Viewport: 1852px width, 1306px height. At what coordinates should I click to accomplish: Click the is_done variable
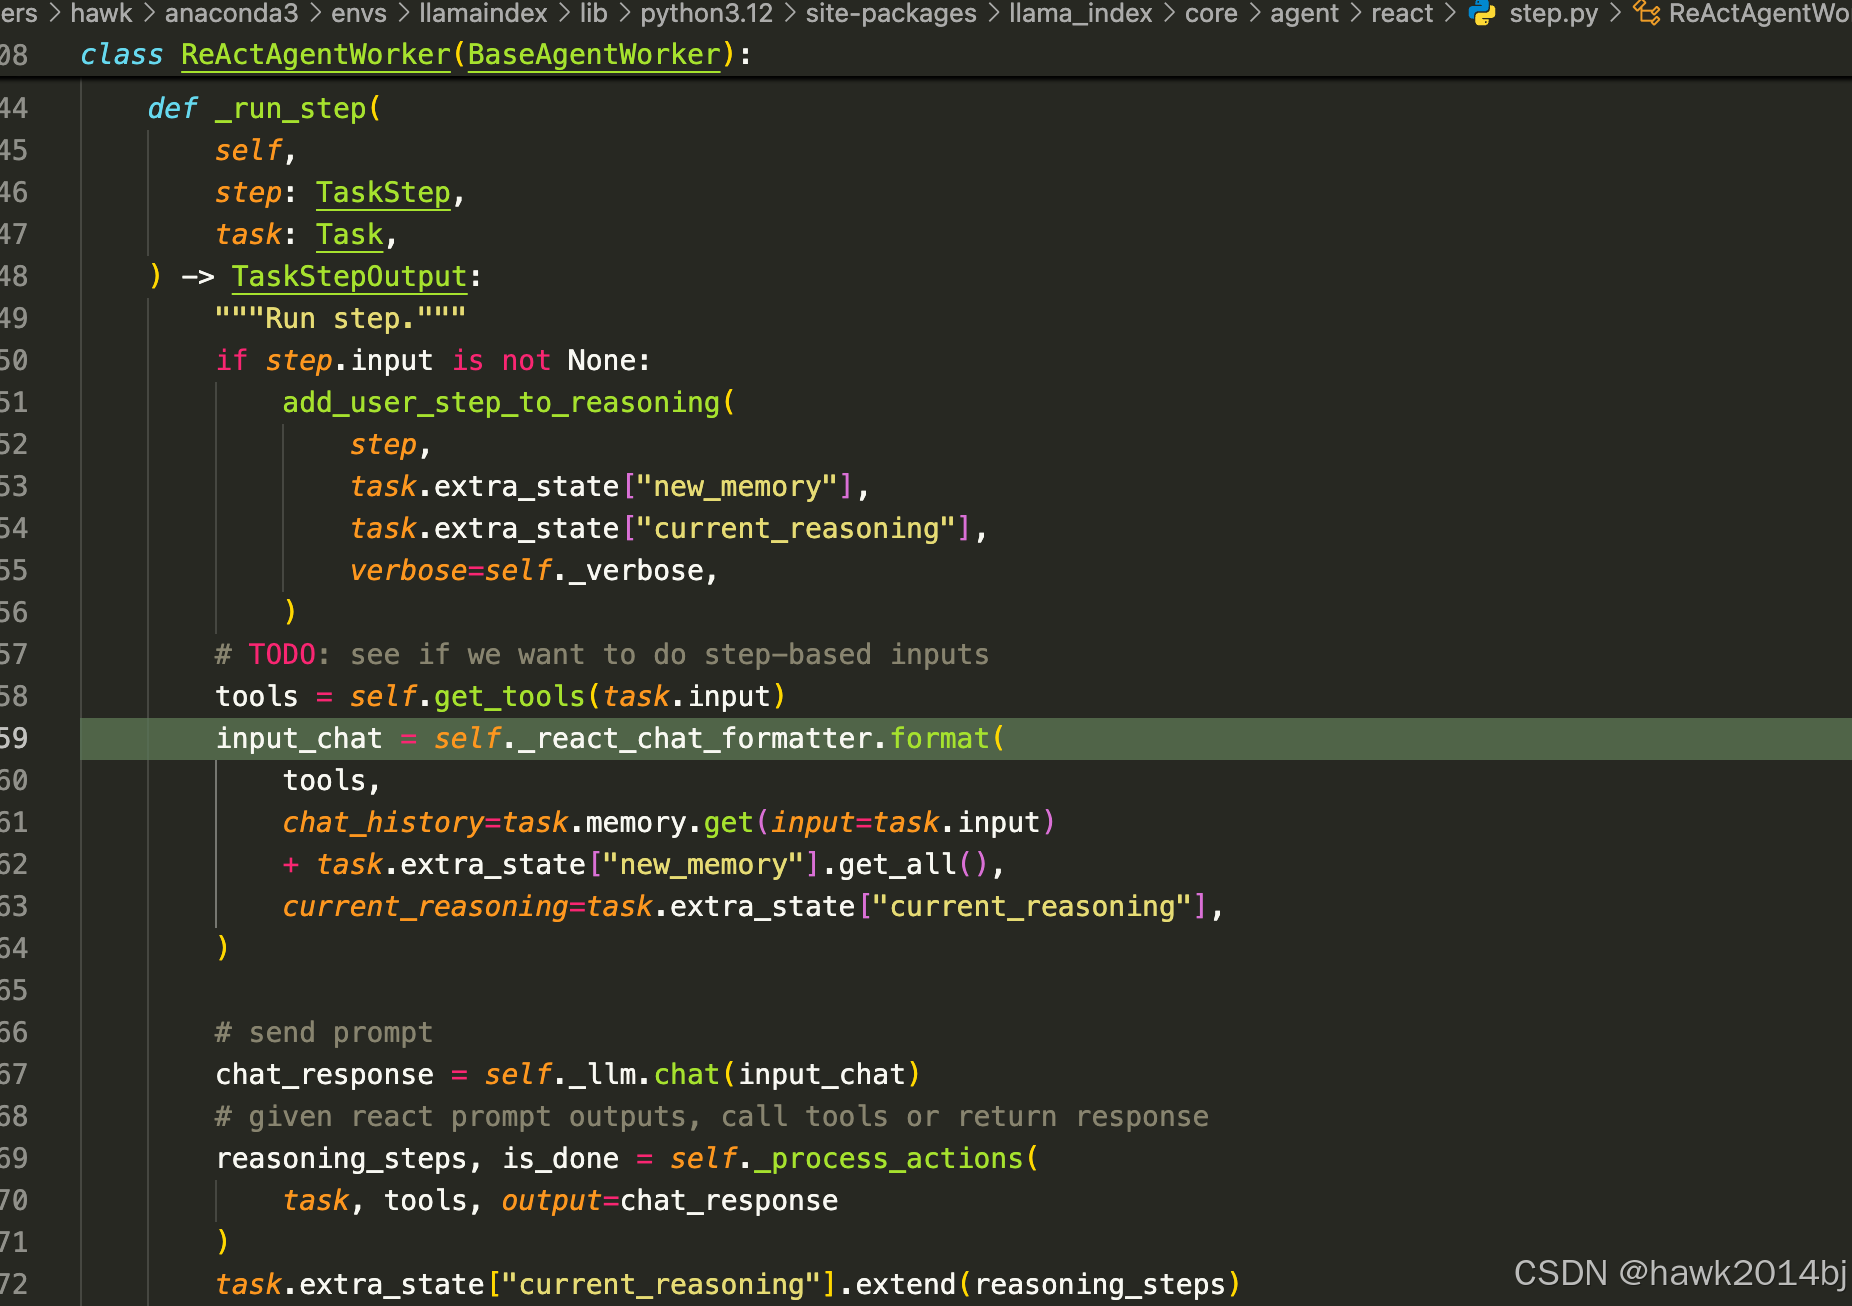(560, 1158)
